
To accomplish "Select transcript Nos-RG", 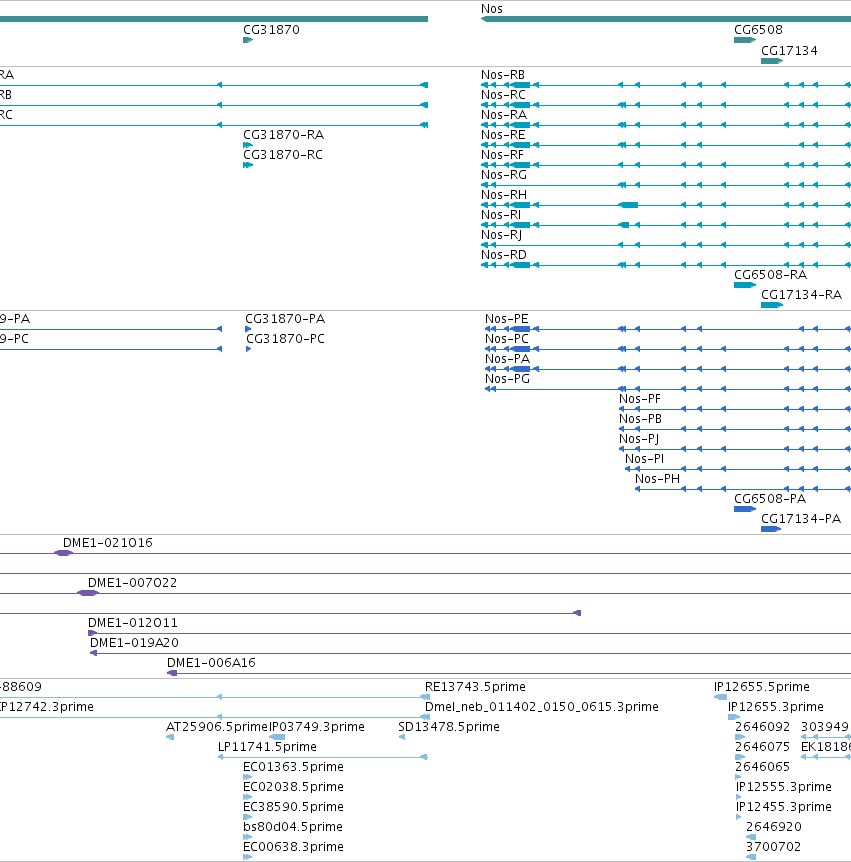I will tap(504, 175).
